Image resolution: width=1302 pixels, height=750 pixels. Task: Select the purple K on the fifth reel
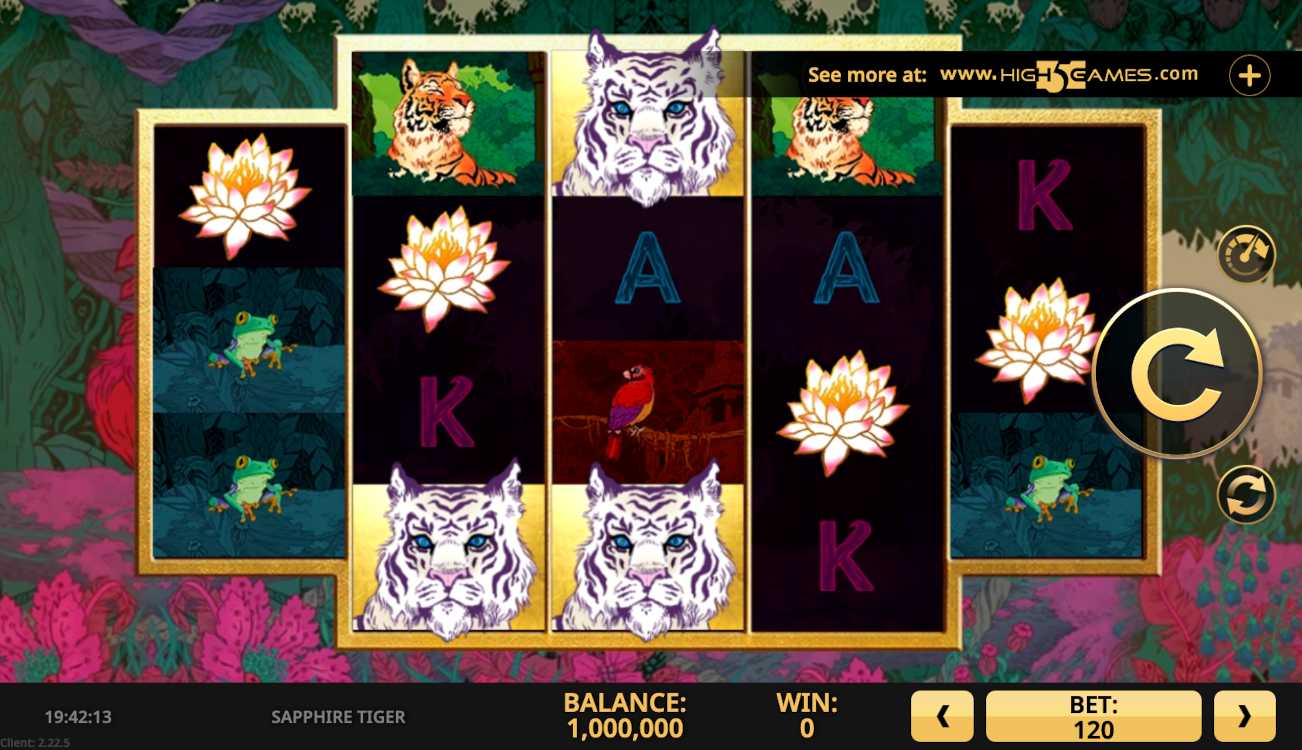click(1045, 195)
